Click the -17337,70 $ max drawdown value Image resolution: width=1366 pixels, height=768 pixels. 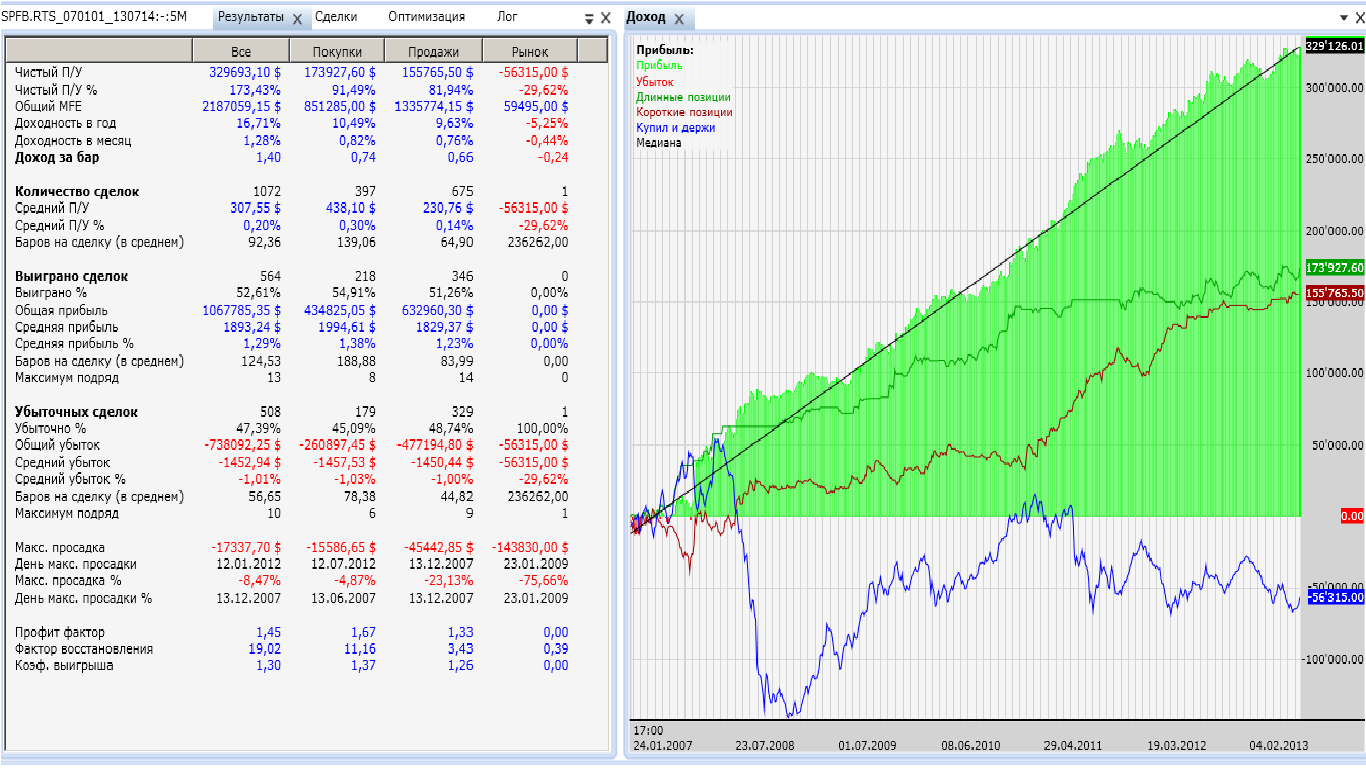tap(246, 548)
